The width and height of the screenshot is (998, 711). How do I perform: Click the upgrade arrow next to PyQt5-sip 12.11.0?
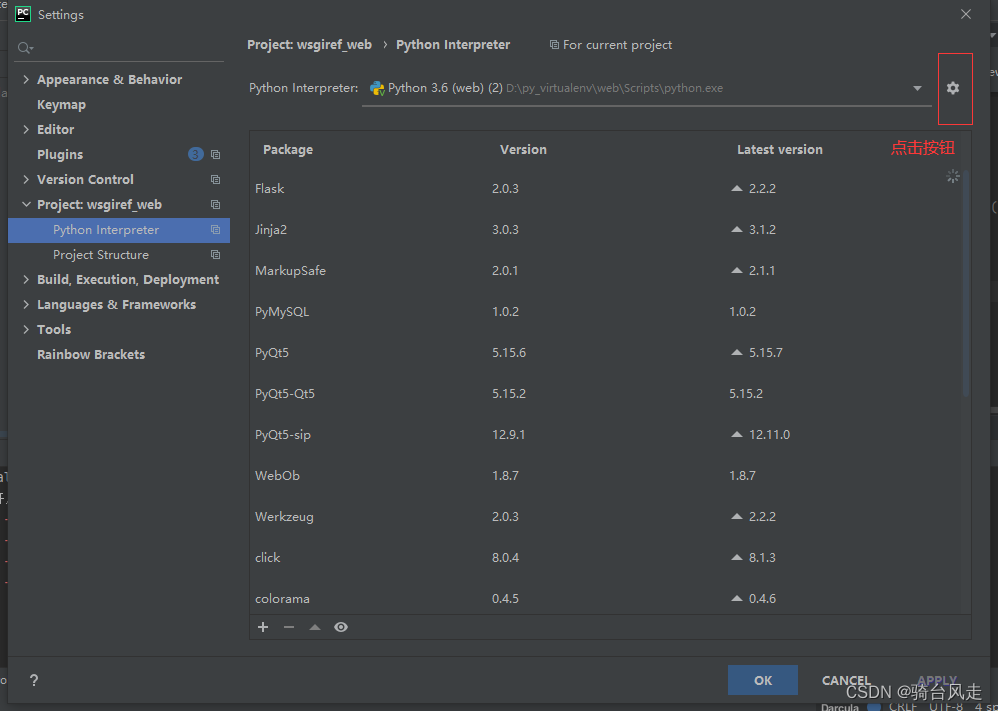pyautogui.click(x=737, y=434)
